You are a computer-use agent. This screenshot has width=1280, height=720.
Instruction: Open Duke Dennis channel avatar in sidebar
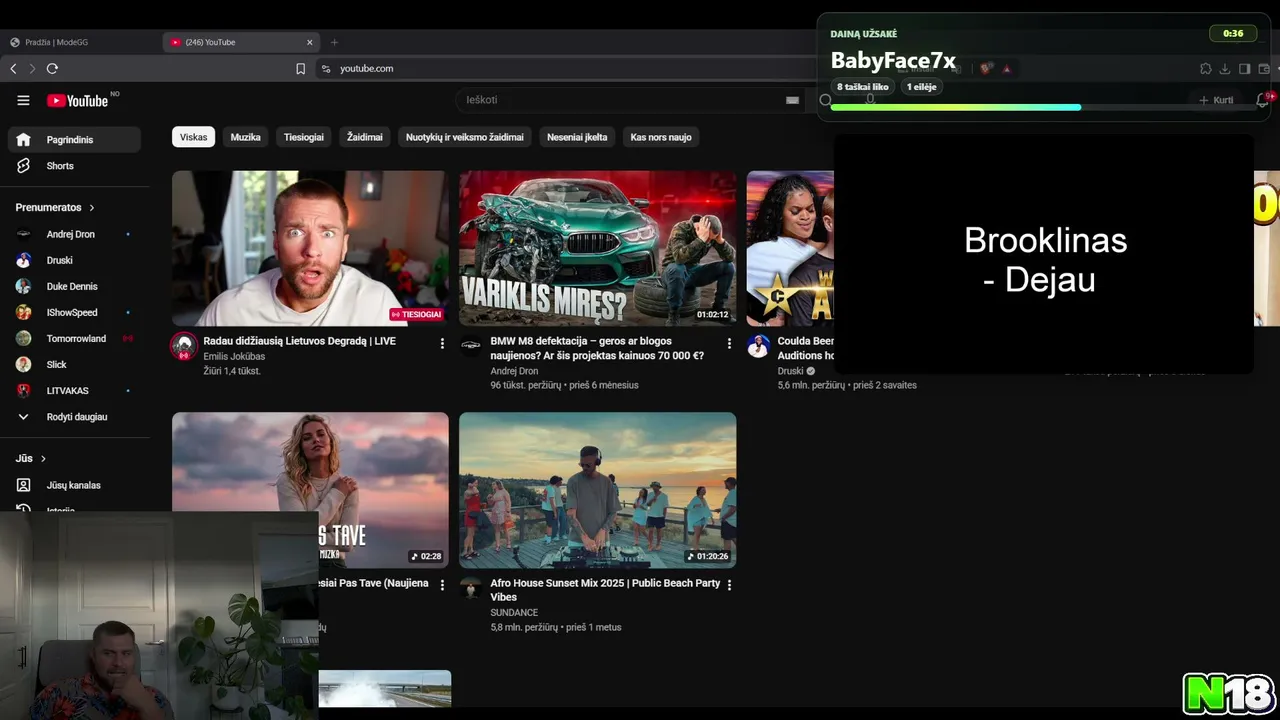coord(23,286)
